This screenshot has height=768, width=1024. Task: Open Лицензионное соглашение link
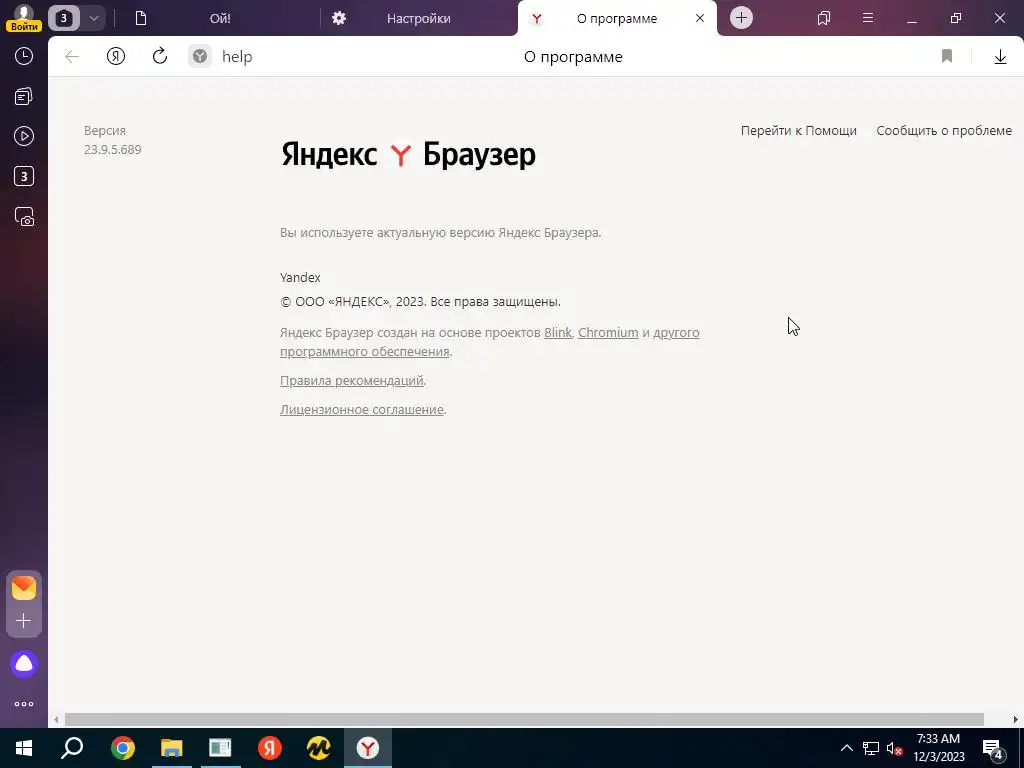coord(362,409)
